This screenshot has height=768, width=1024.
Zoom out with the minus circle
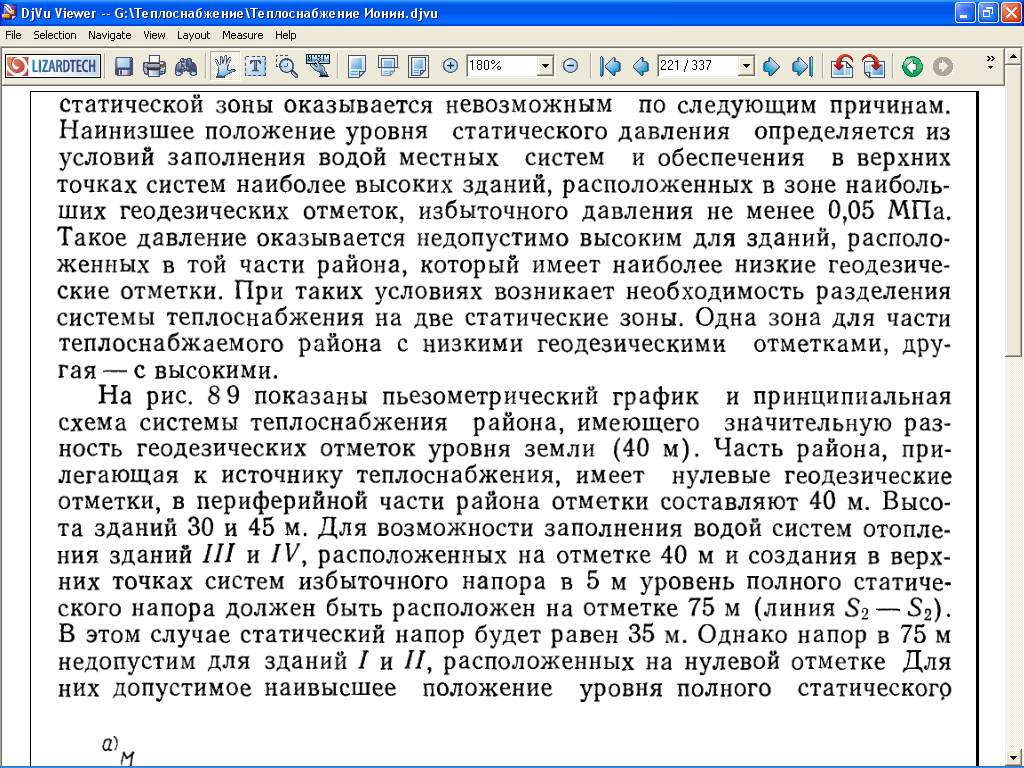571,65
